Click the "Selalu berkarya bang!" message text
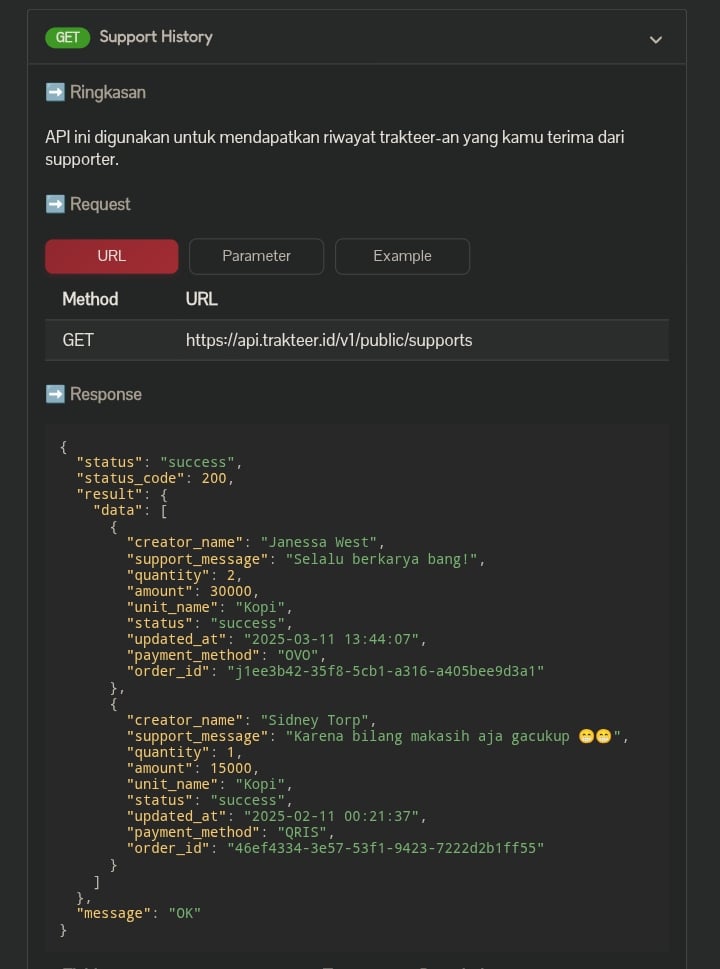This screenshot has height=969, width=720. point(384,559)
